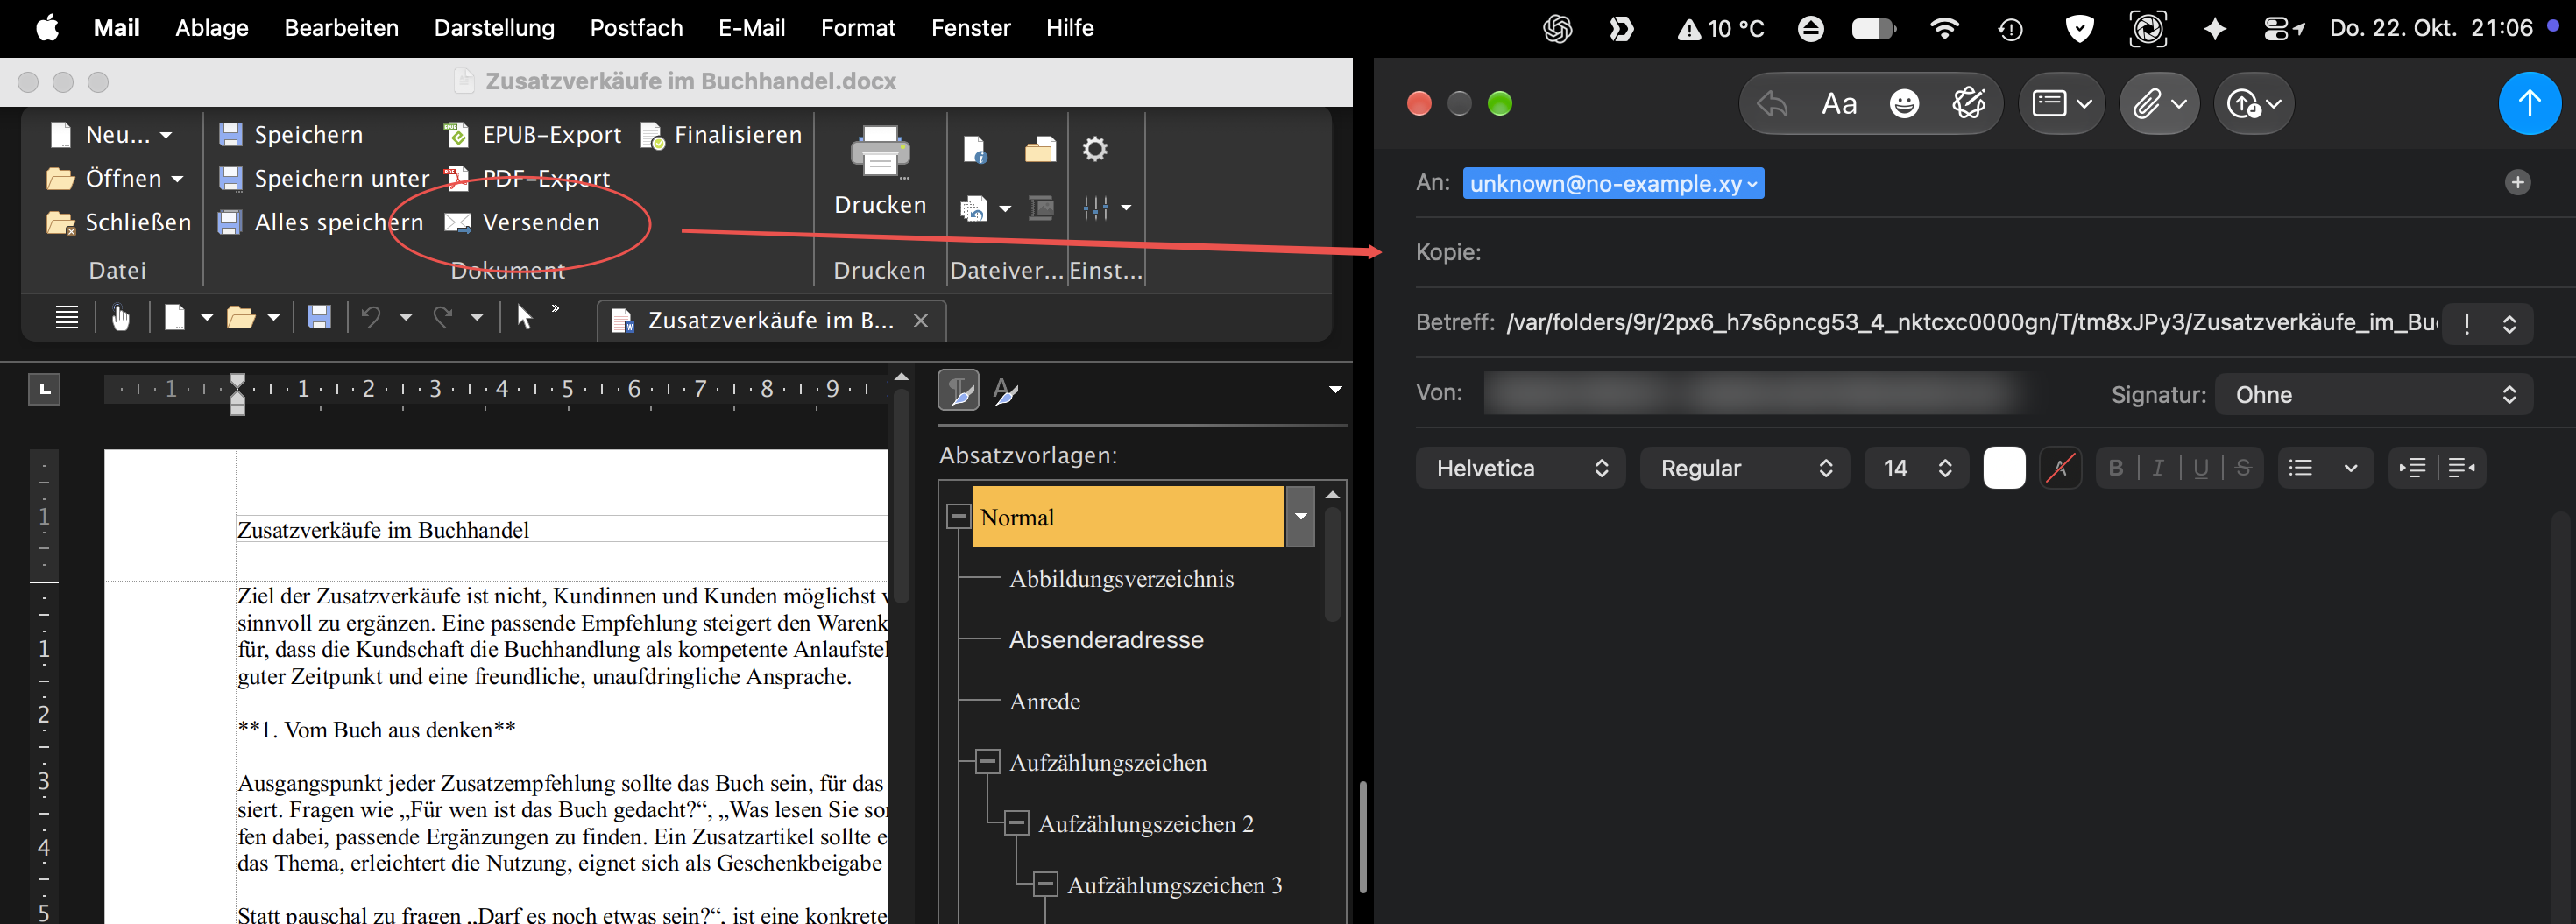The width and height of the screenshot is (2576, 924).
Task: Click PDF-Export
Action: [527, 179]
